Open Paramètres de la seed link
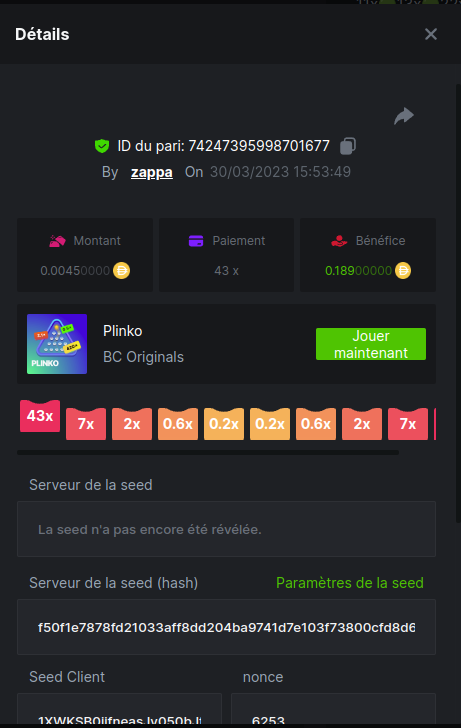461x728 pixels. point(350,583)
